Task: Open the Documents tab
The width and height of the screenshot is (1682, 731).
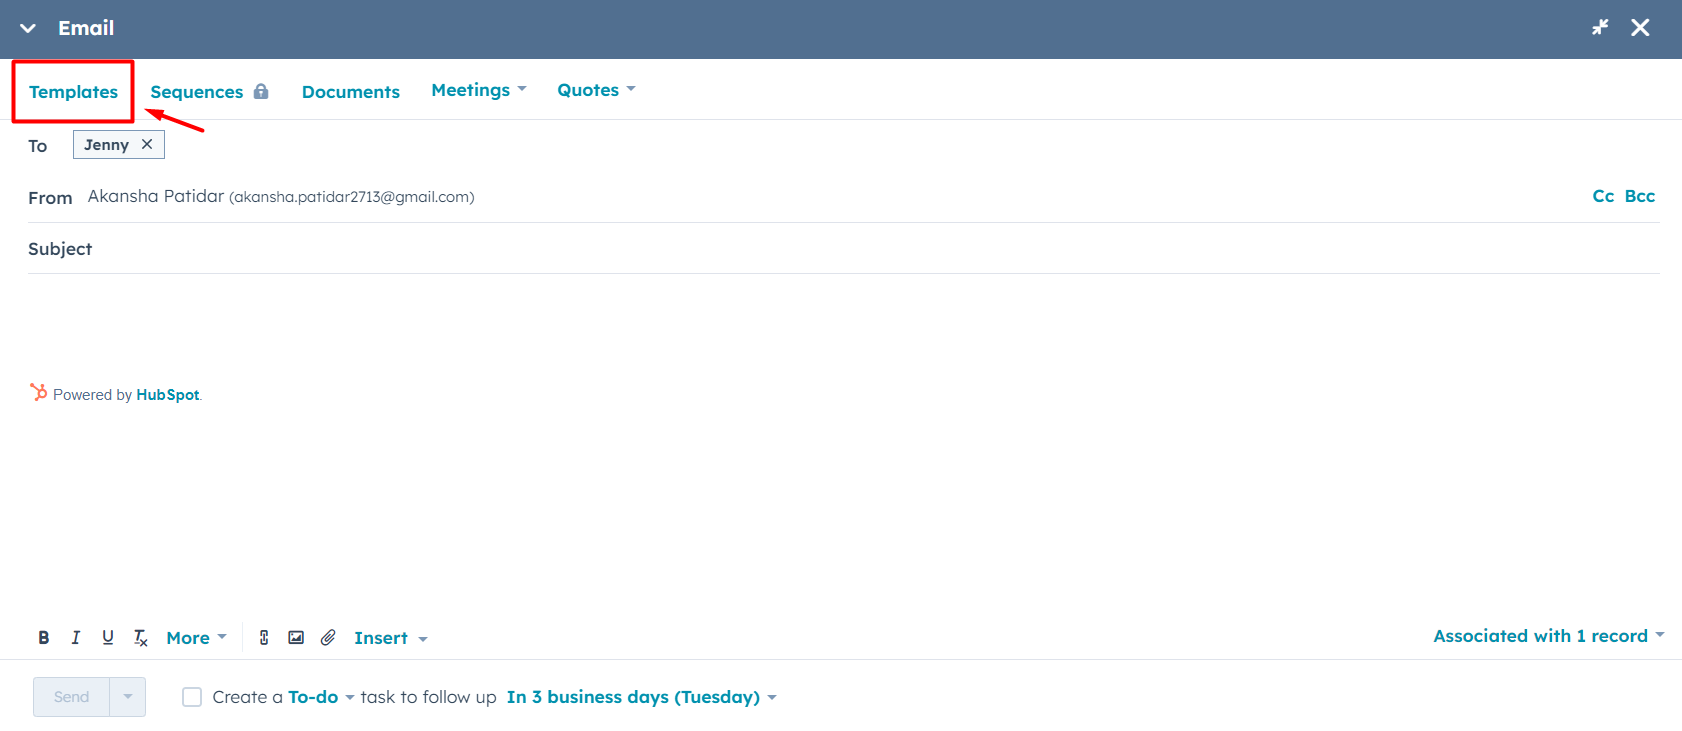Action: [x=351, y=92]
